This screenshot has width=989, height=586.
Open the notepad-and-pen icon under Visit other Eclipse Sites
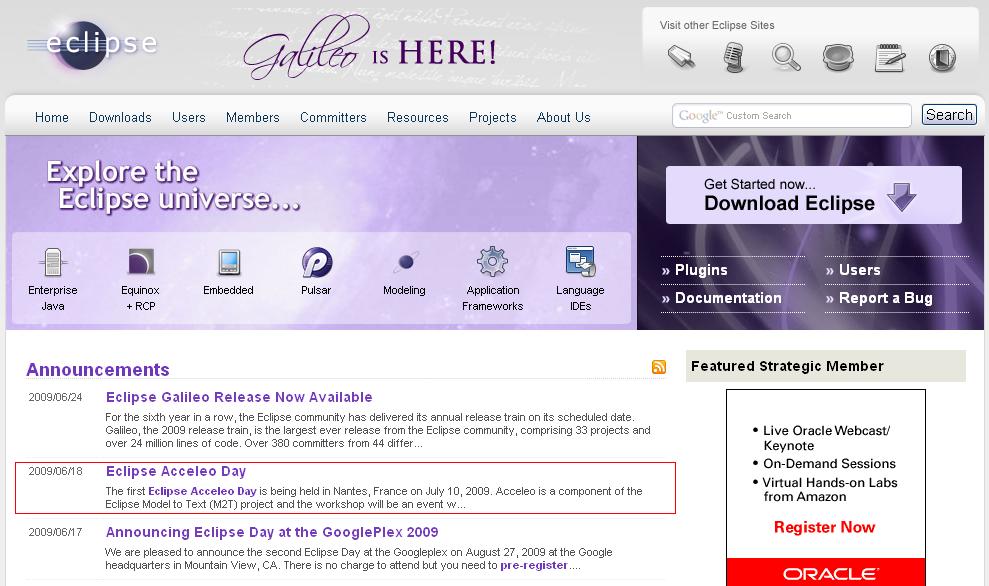point(889,58)
